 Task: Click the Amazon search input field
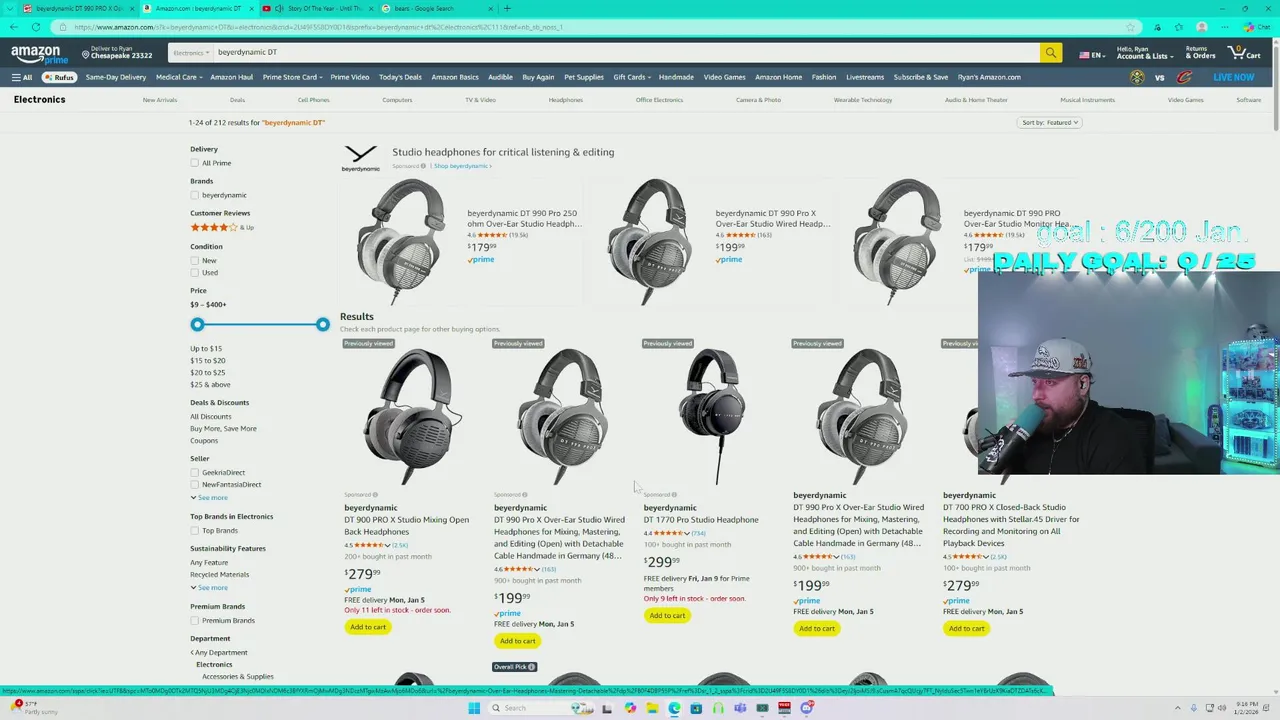click(626, 52)
